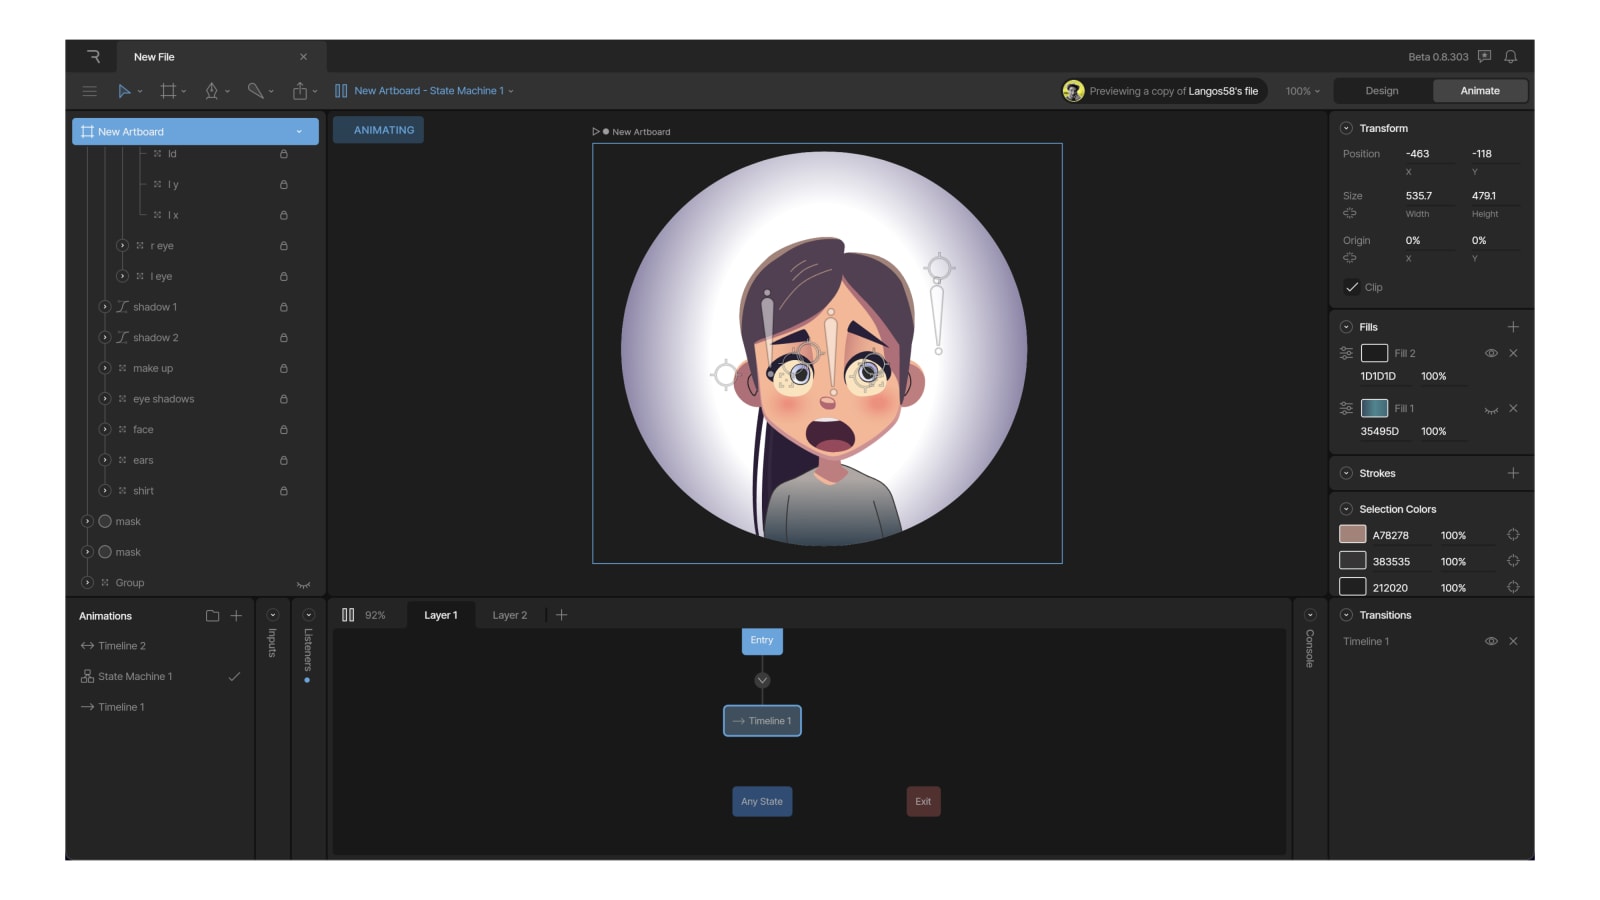
Task: Expand the first mask item
Action: pyautogui.click(x=87, y=521)
